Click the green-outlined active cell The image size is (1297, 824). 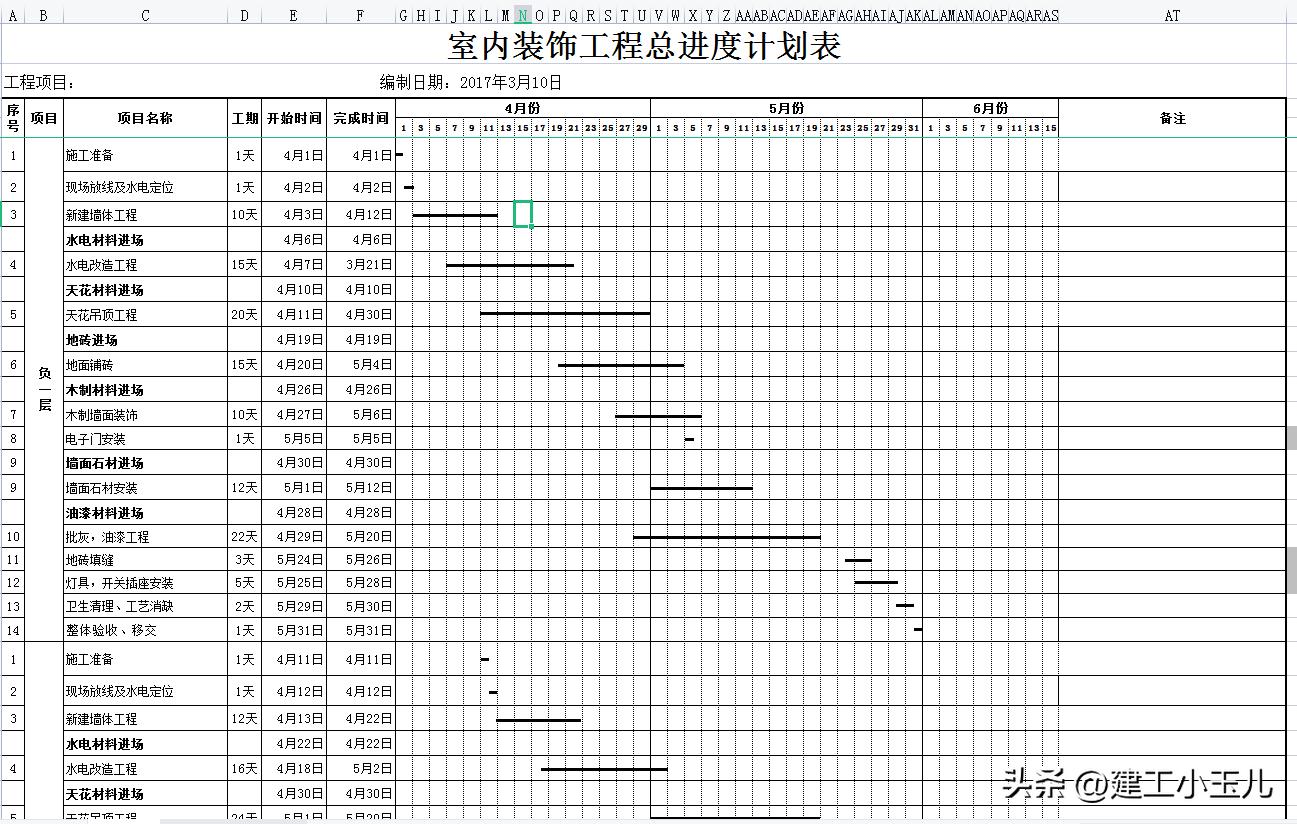pyautogui.click(x=523, y=214)
